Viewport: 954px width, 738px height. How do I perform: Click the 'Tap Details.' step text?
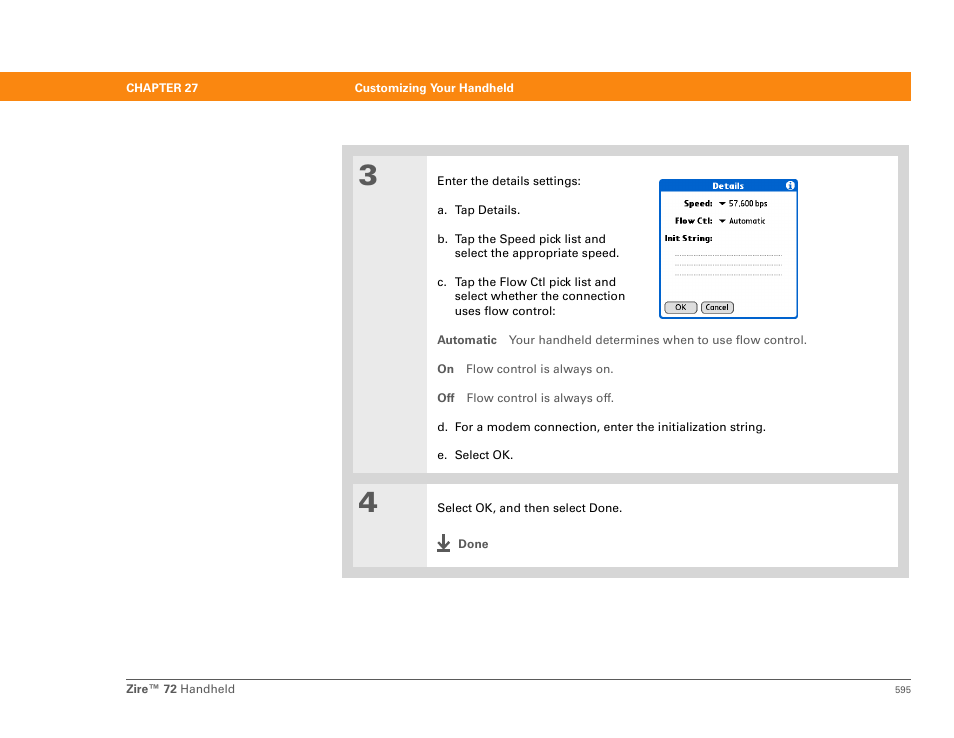tap(487, 210)
